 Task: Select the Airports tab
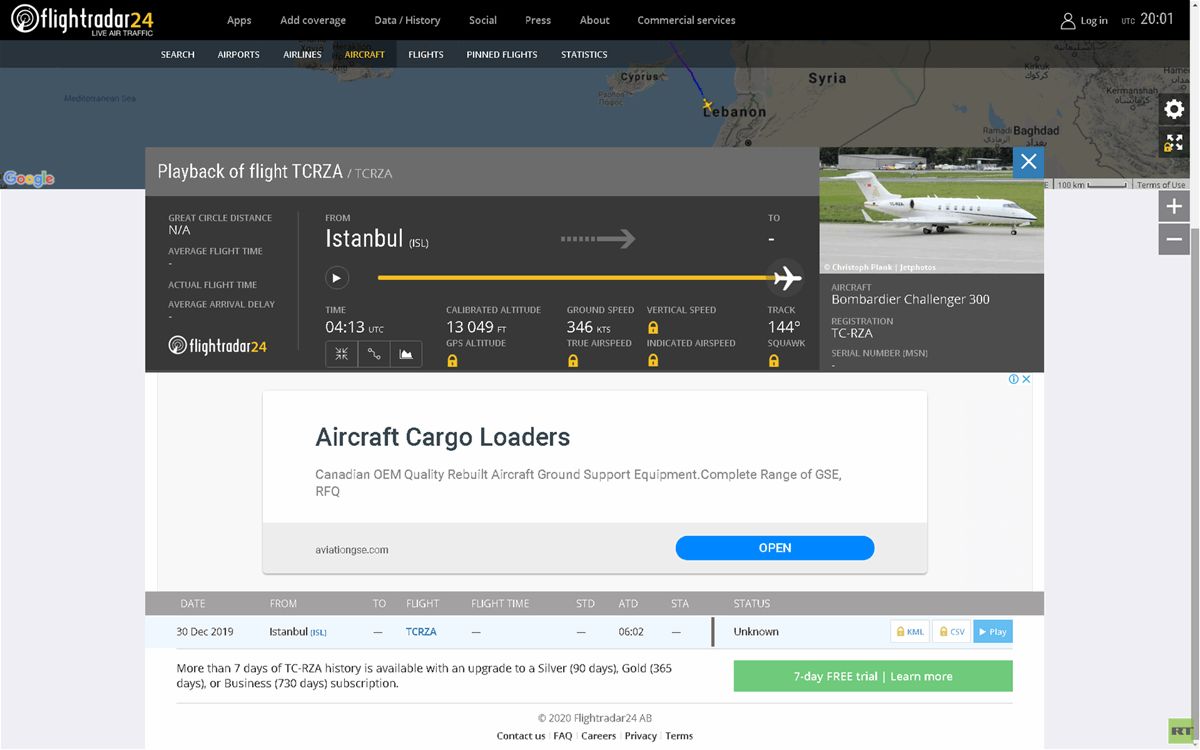pyautogui.click(x=238, y=55)
